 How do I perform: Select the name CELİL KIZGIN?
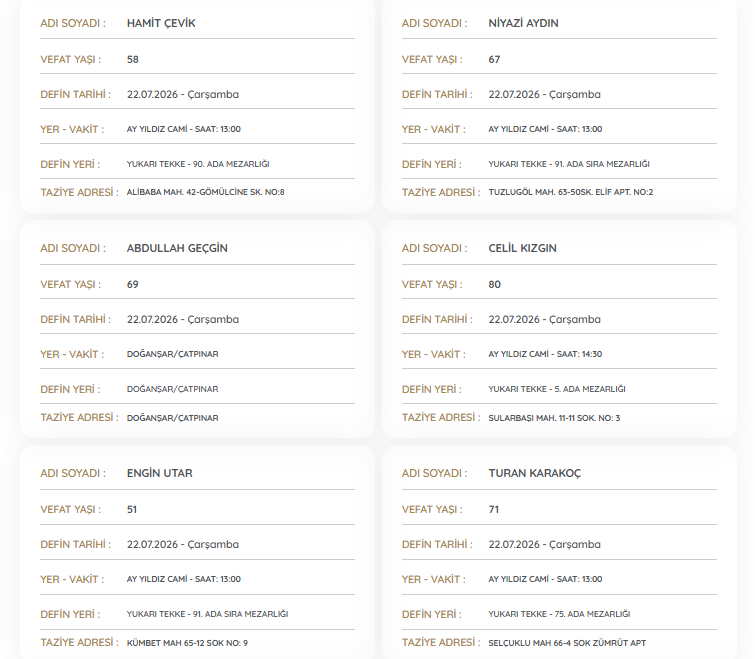click(x=522, y=248)
